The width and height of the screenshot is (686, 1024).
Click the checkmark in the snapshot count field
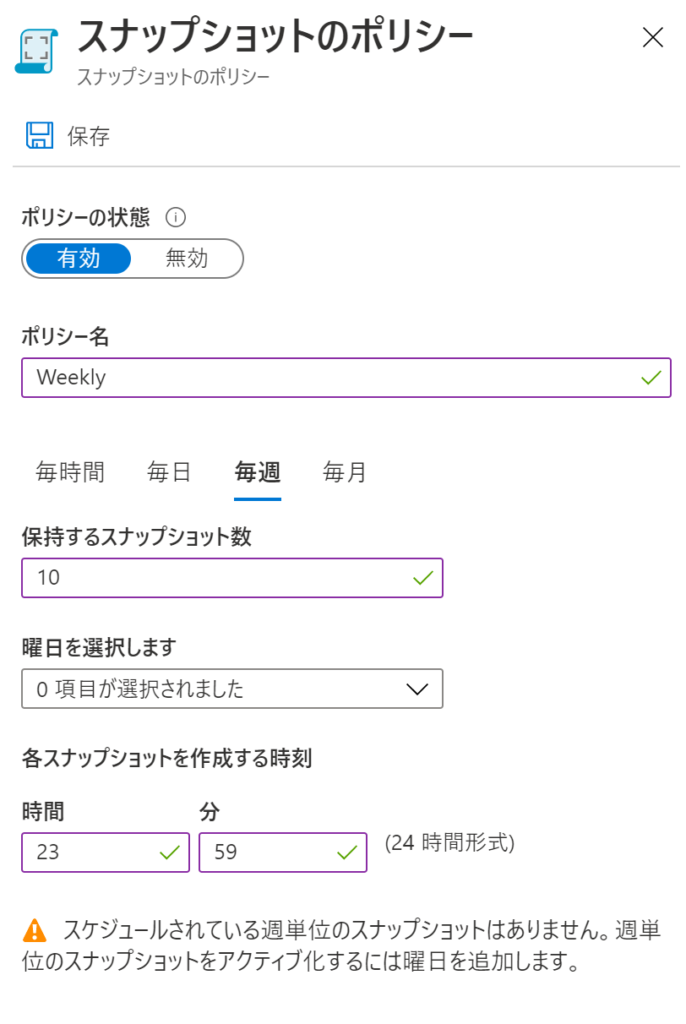(x=423, y=577)
